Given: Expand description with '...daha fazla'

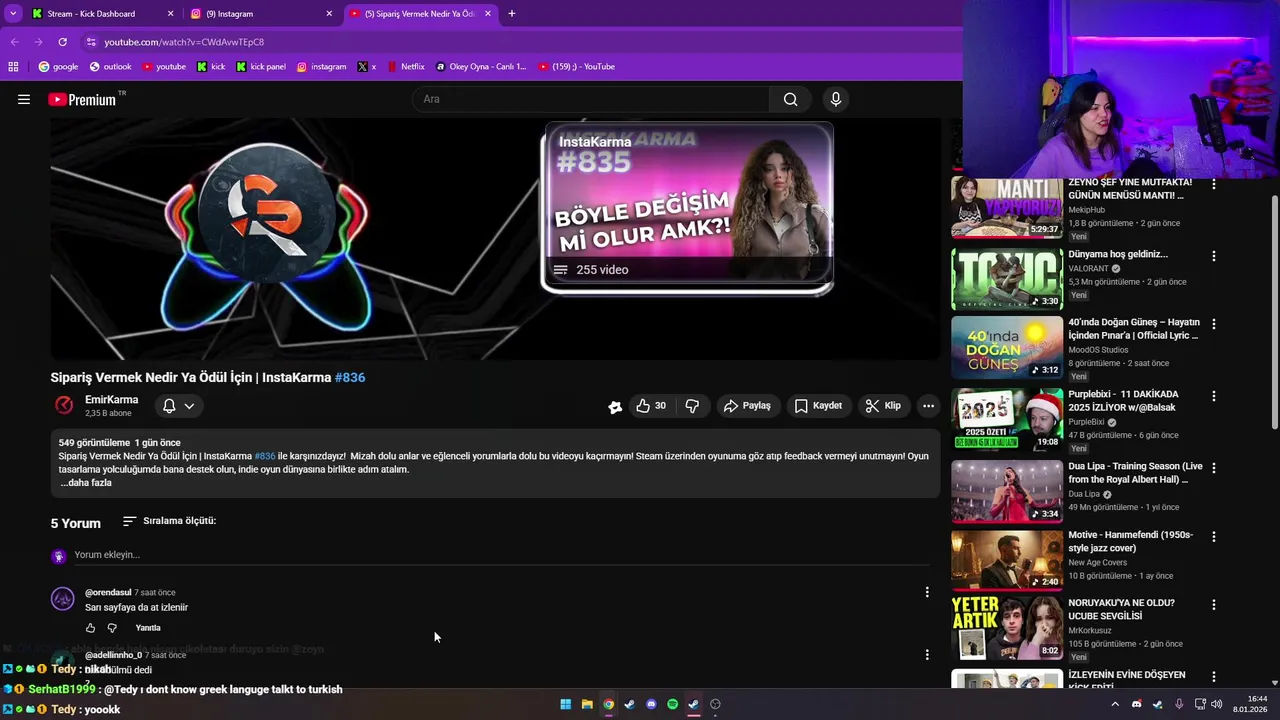Looking at the screenshot, I should pyautogui.click(x=86, y=483).
